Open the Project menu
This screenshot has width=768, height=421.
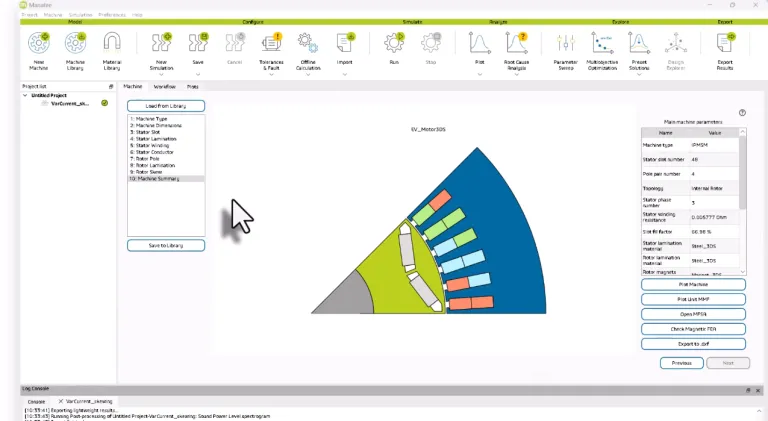29,15
